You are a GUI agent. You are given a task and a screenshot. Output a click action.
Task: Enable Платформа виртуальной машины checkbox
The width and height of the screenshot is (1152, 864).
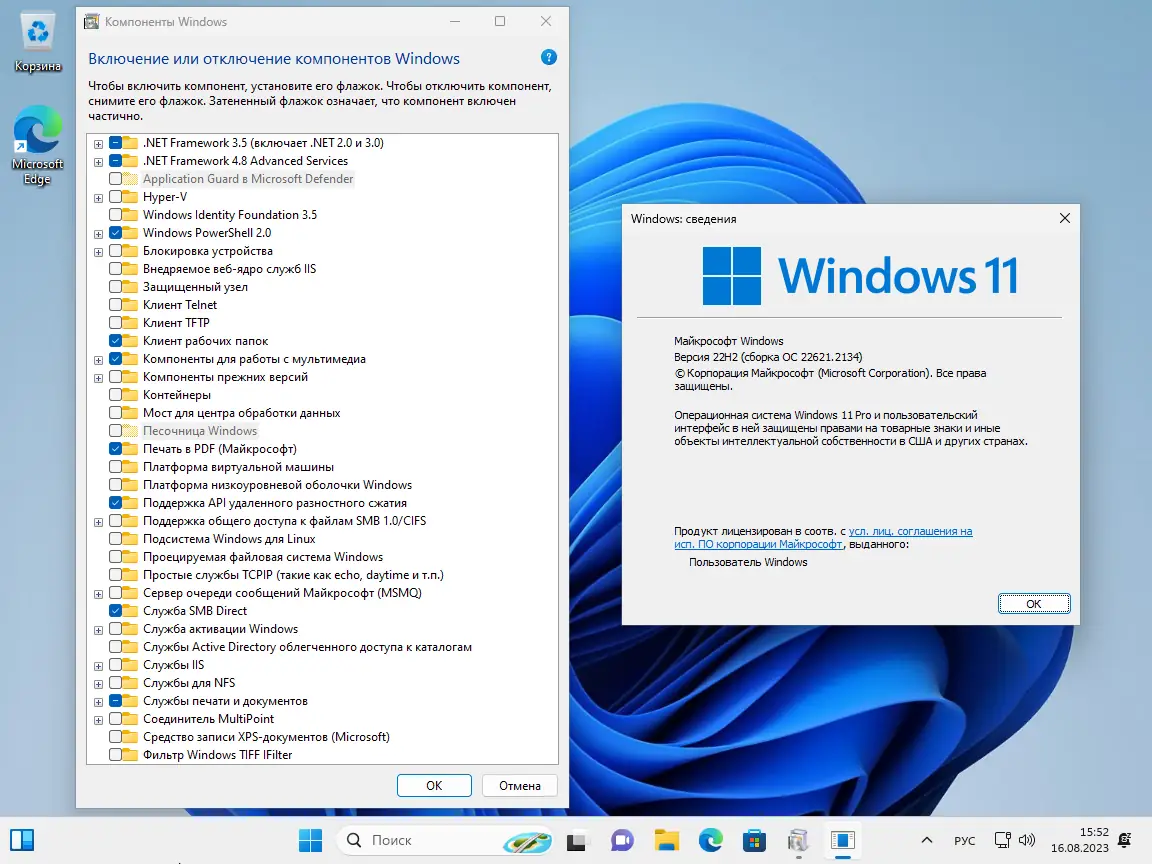click(115, 467)
